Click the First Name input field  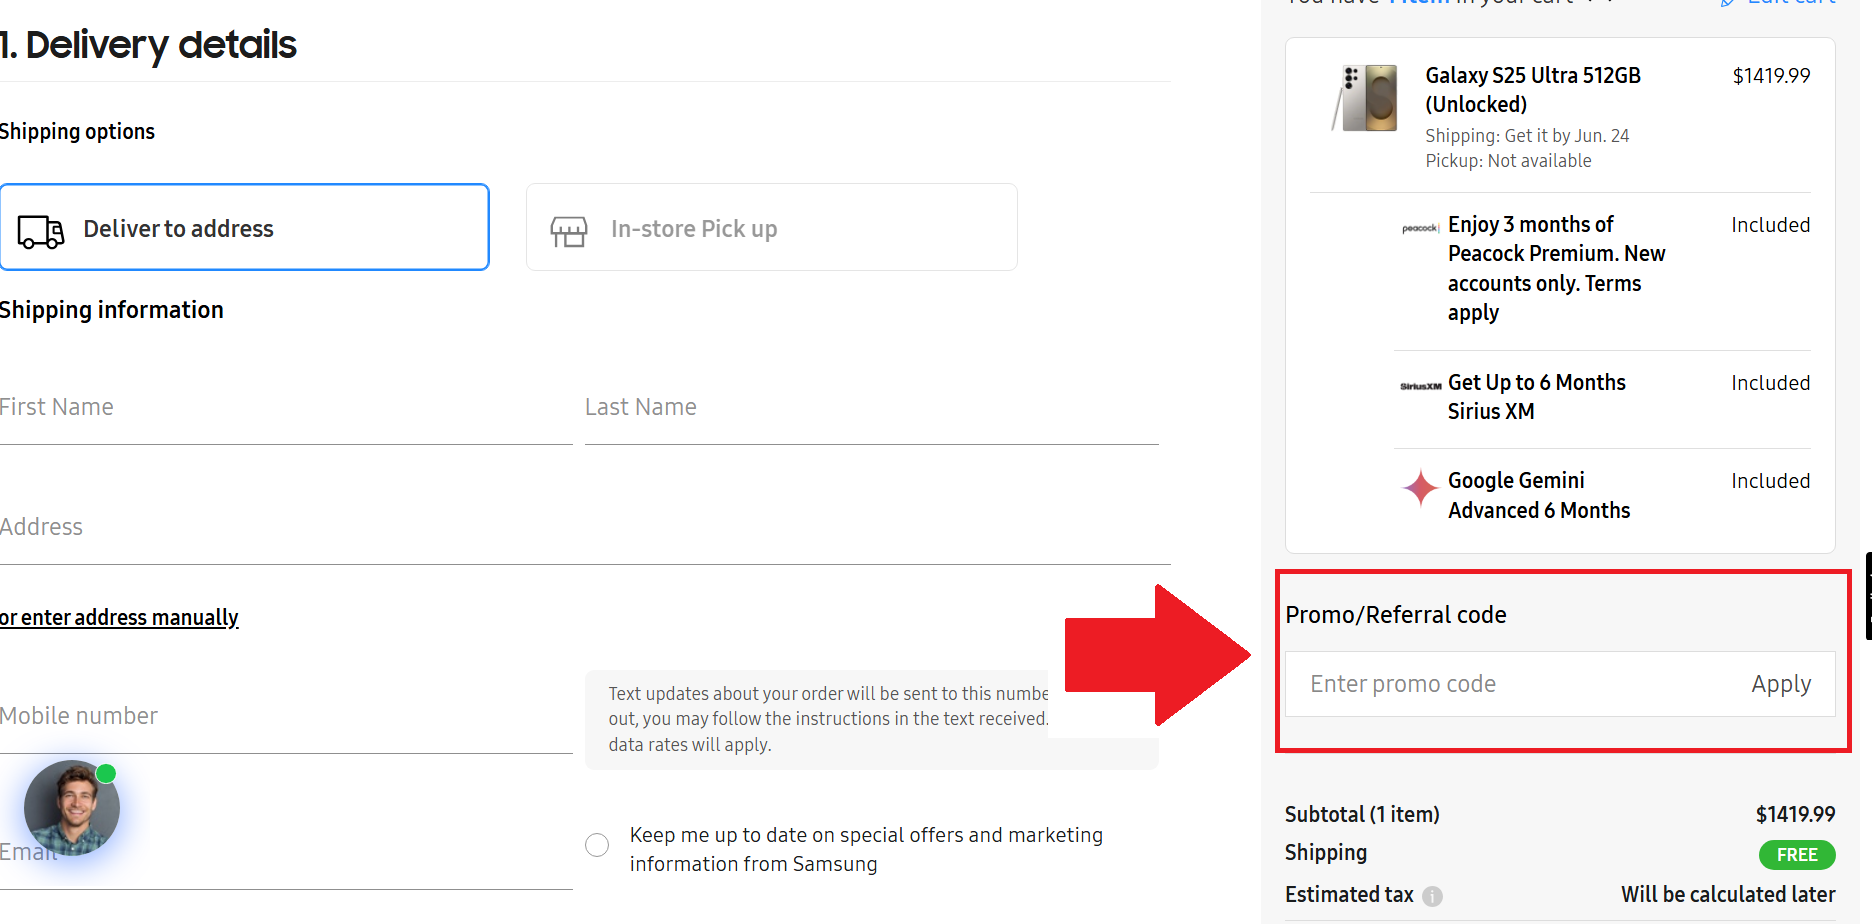point(285,408)
